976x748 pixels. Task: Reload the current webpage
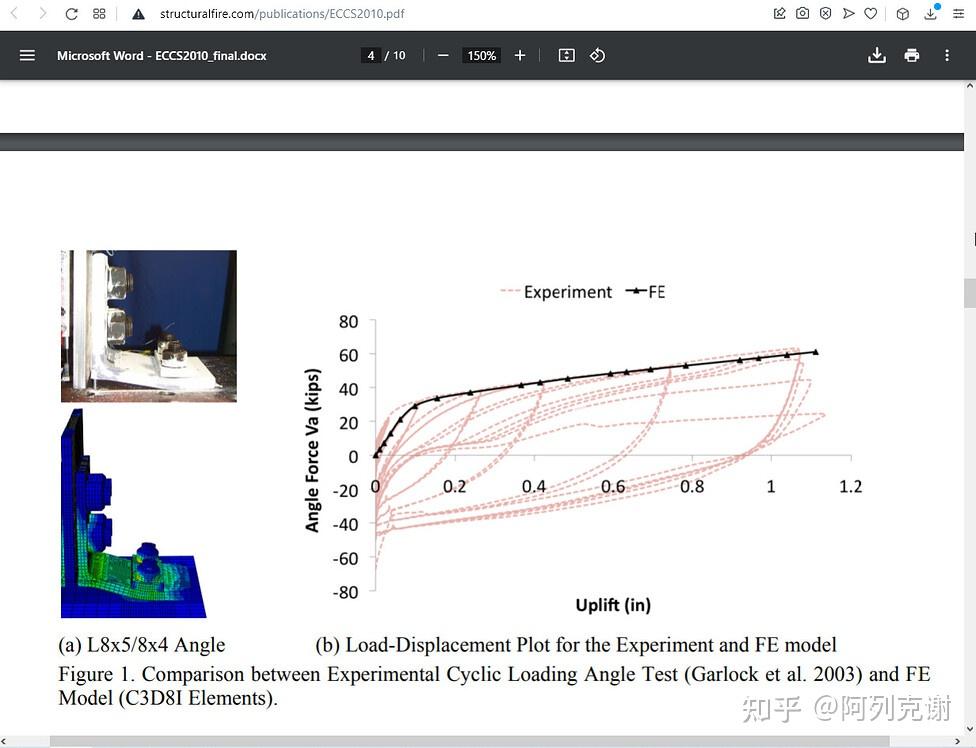pyautogui.click(x=70, y=13)
